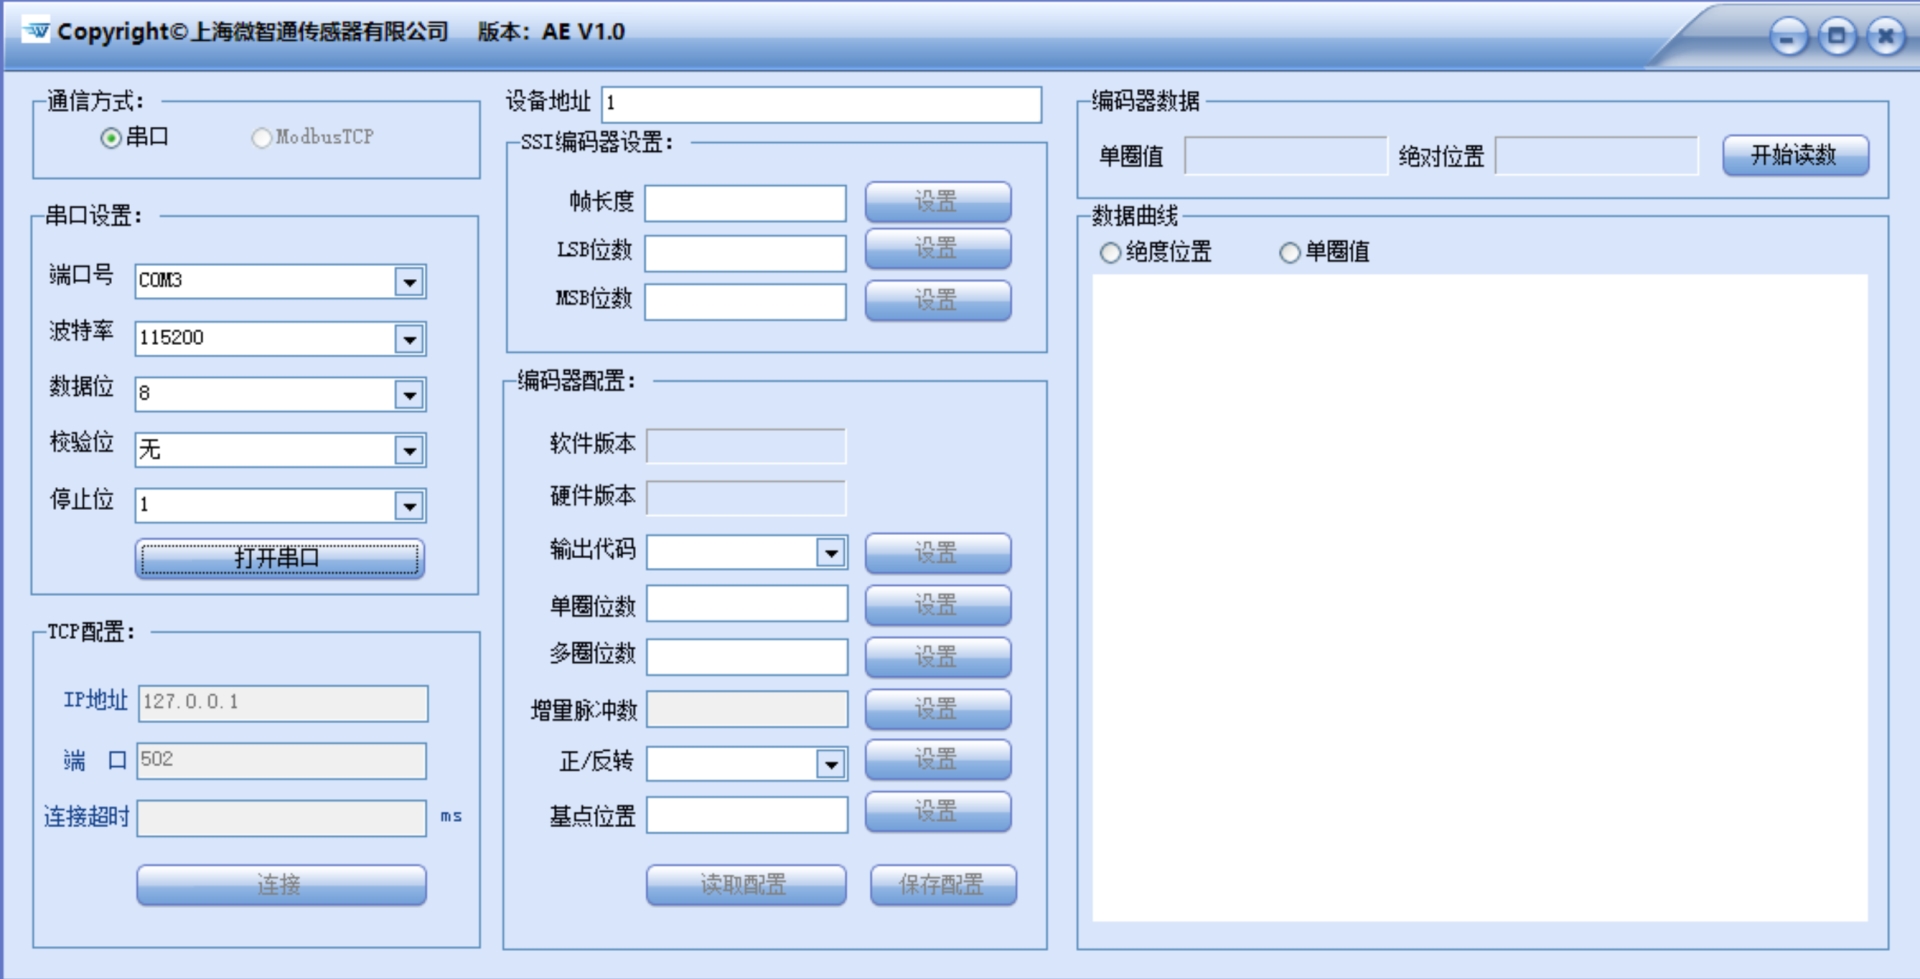Select 单圈值 for the data curve

click(1289, 252)
